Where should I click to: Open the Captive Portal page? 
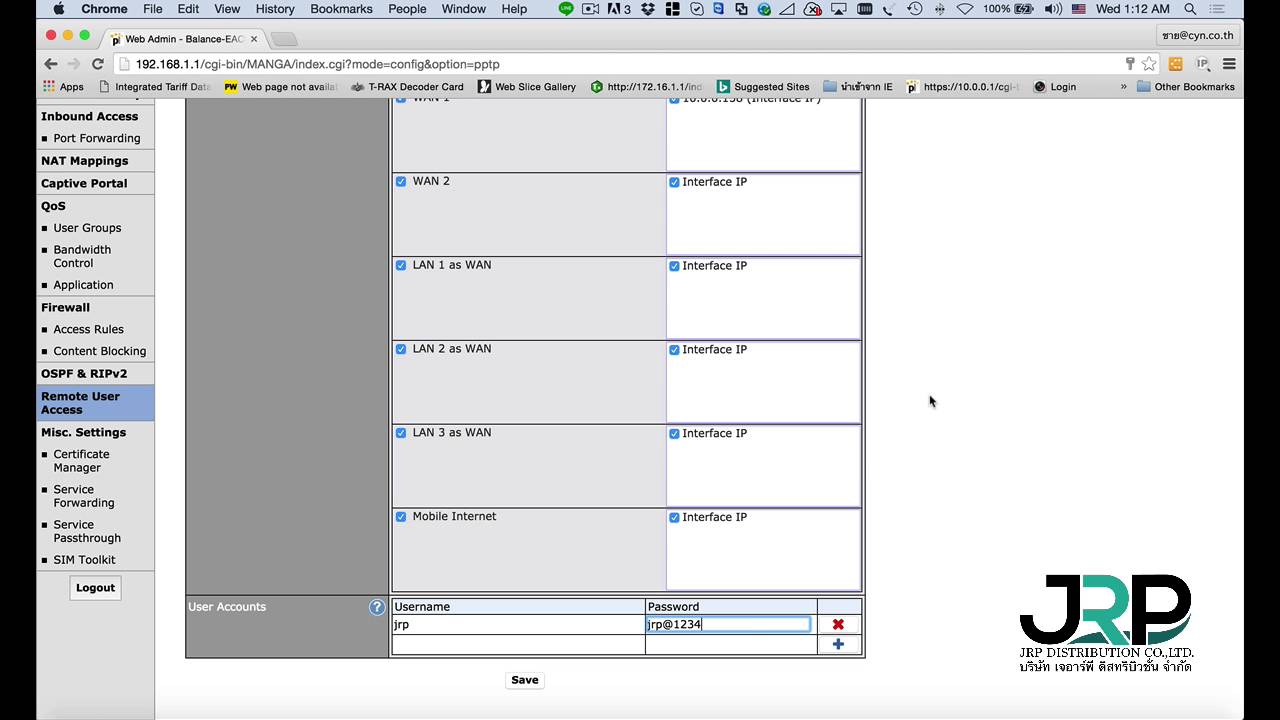[84, 184]
